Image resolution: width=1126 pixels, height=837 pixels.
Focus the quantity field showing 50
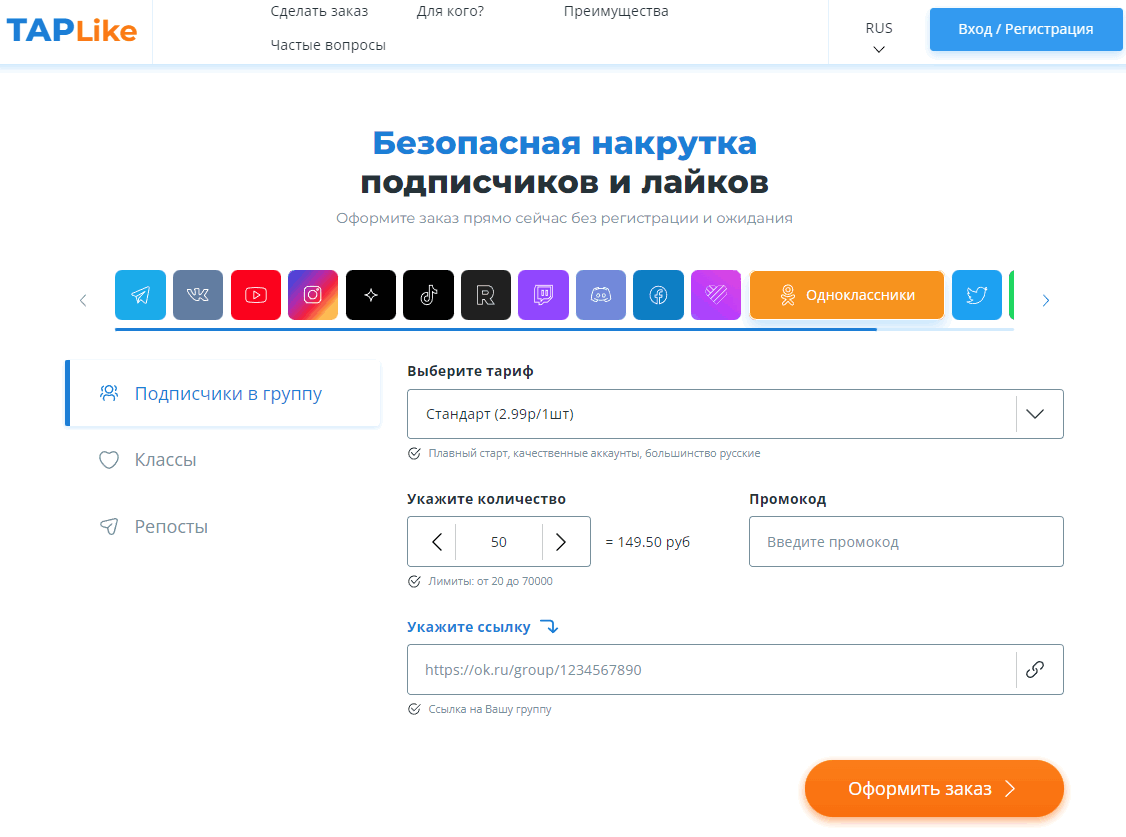pyautogui.click(x=499, y=542)
